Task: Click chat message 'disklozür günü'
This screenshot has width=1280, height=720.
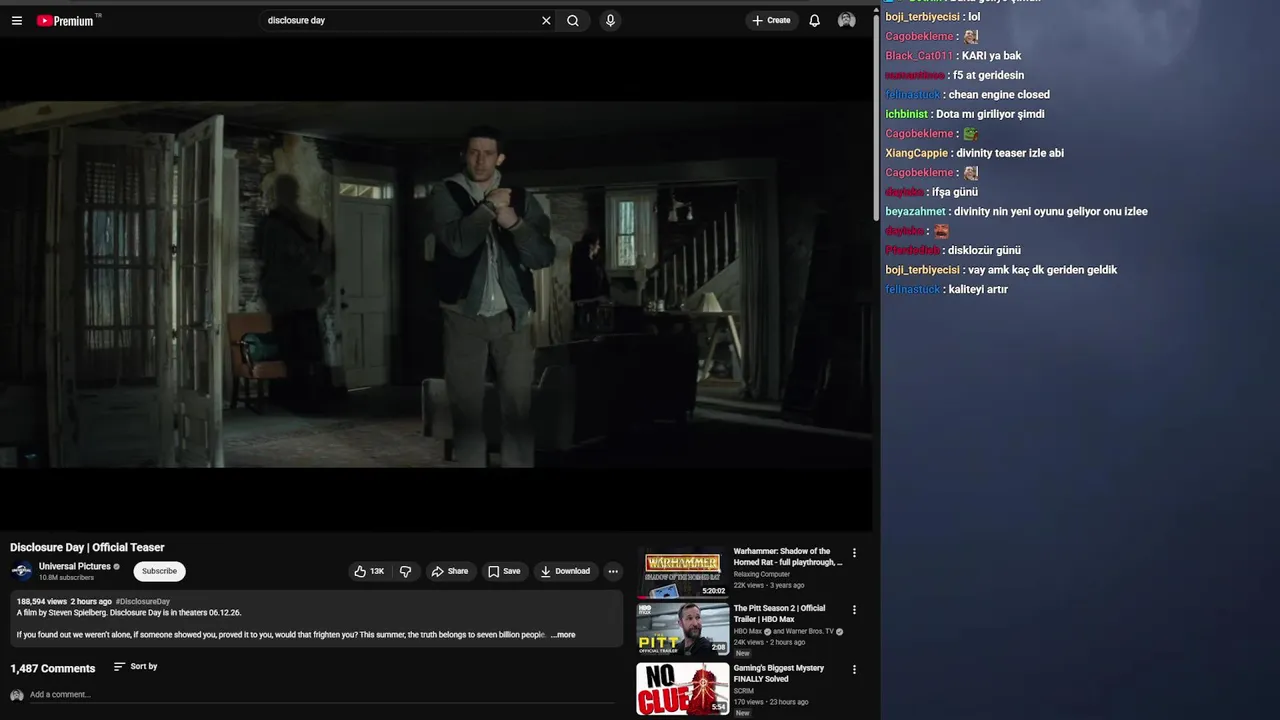Action: click(984, 250)
